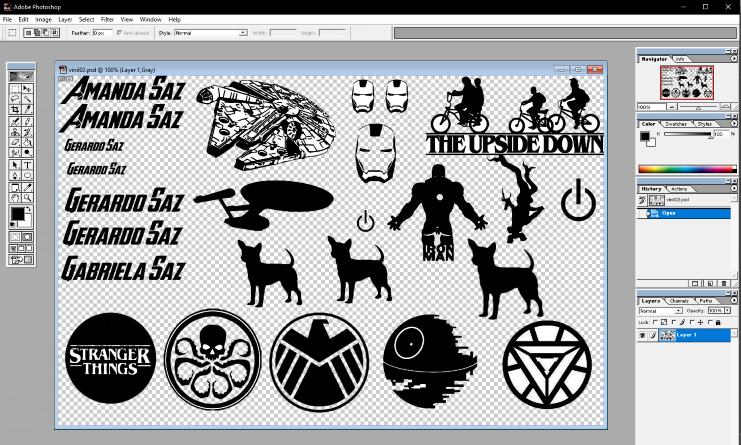The width and height of the screenshot is (741, 445).
Task: Enable lock transparent pixels checkbox
Action: click(x=655, y=322)
